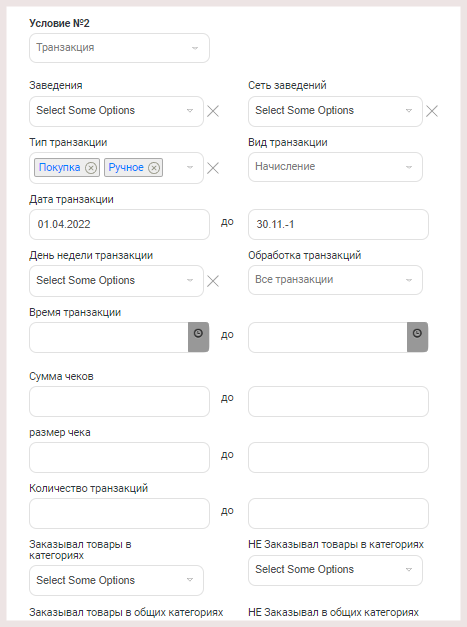Expand НЕ Заказывал товары в категориях dropdown
The width and height of the screenshot is (467, 627).
click(335, 570)
